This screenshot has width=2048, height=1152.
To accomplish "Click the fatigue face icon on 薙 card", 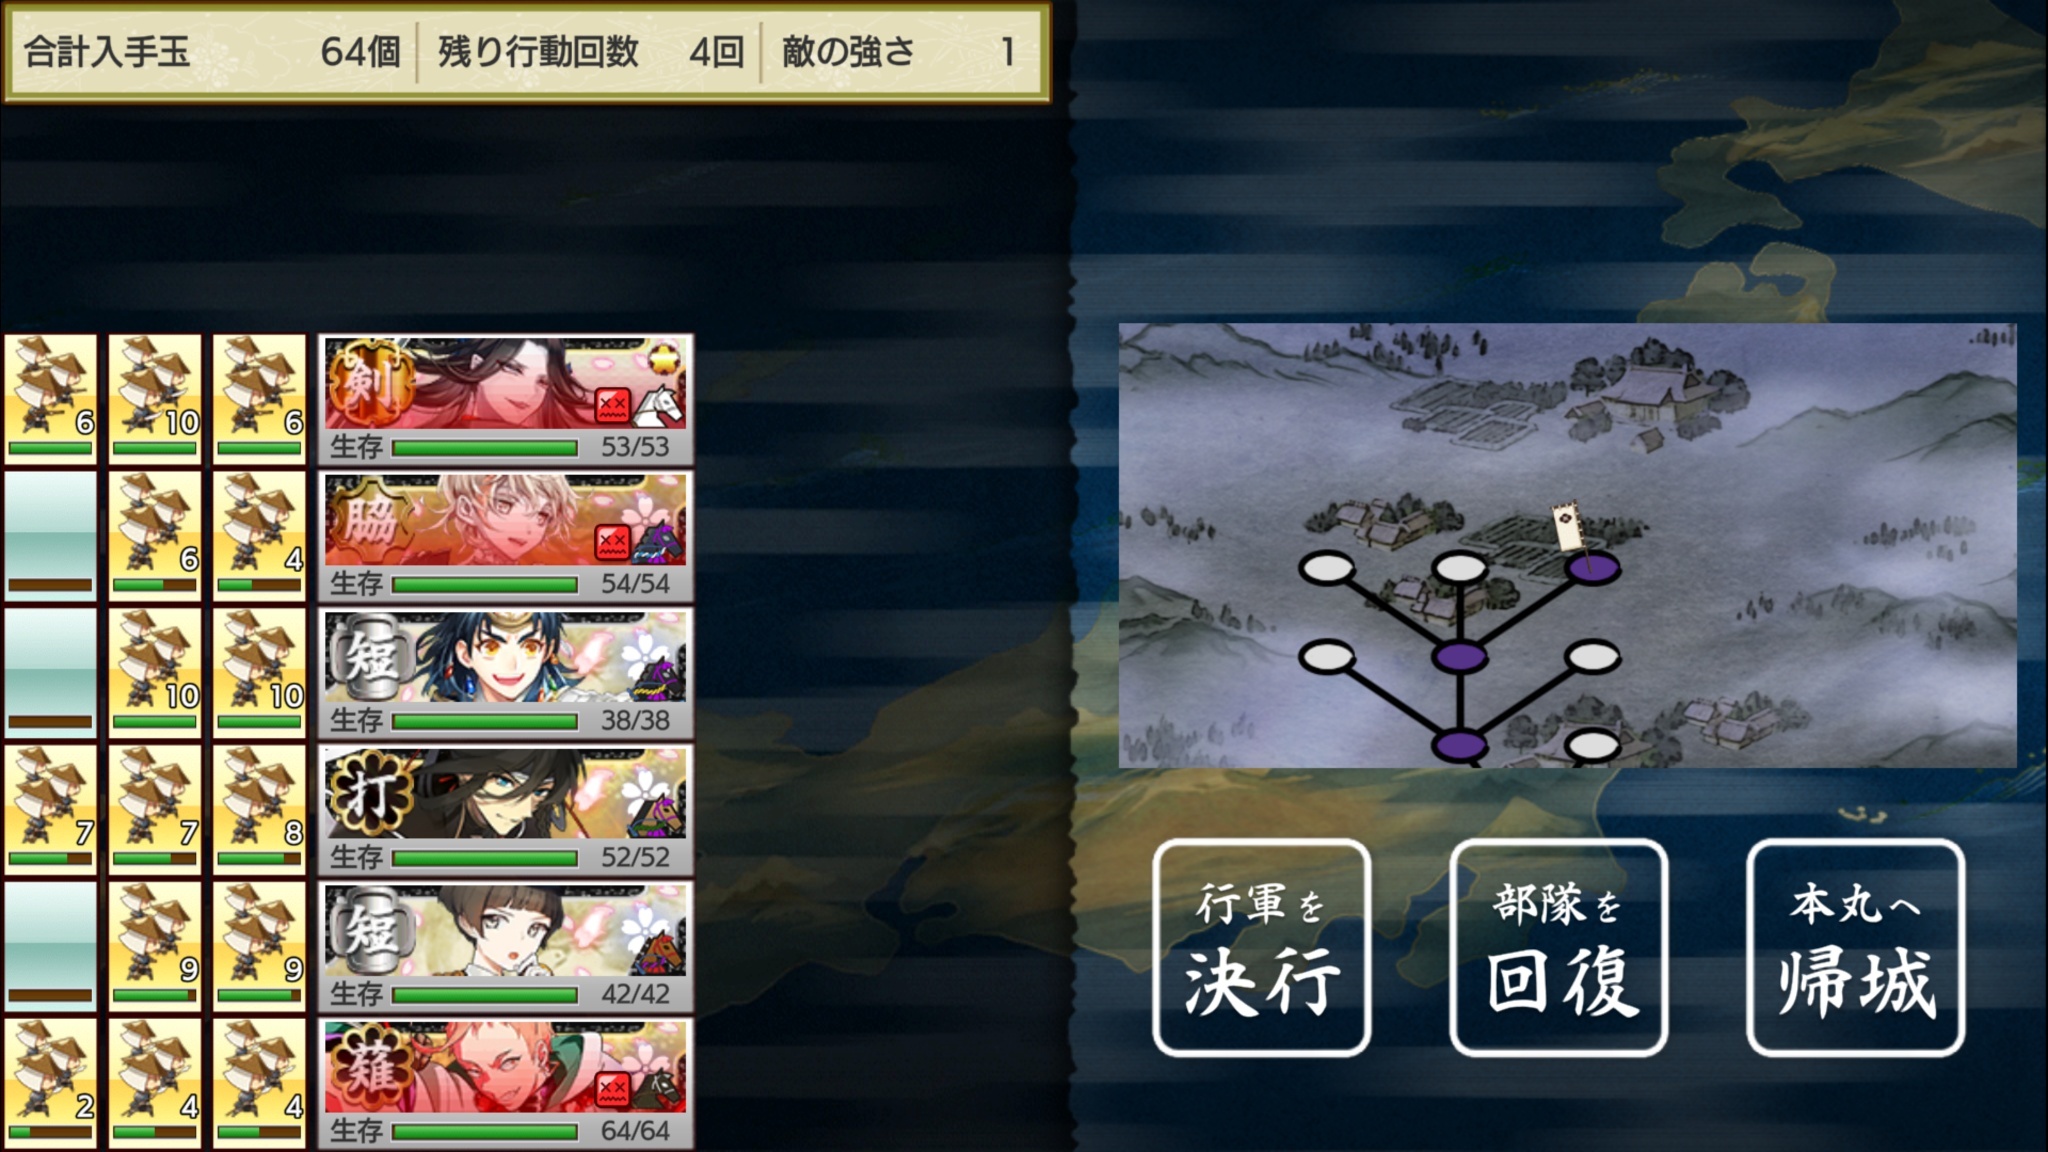I will click(x=613, y=1090).
